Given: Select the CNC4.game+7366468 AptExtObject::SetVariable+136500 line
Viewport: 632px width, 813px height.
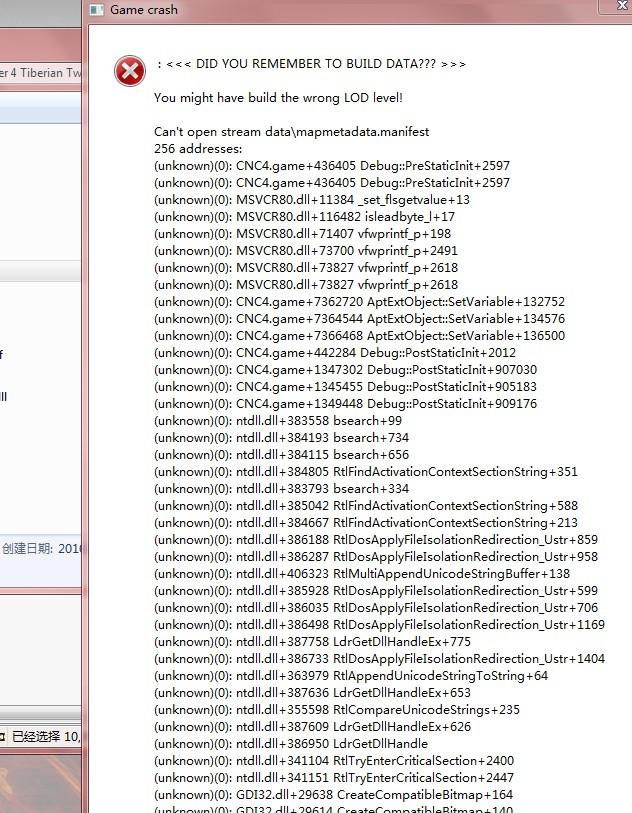Looking at the screenshot, I should (359, 336).
